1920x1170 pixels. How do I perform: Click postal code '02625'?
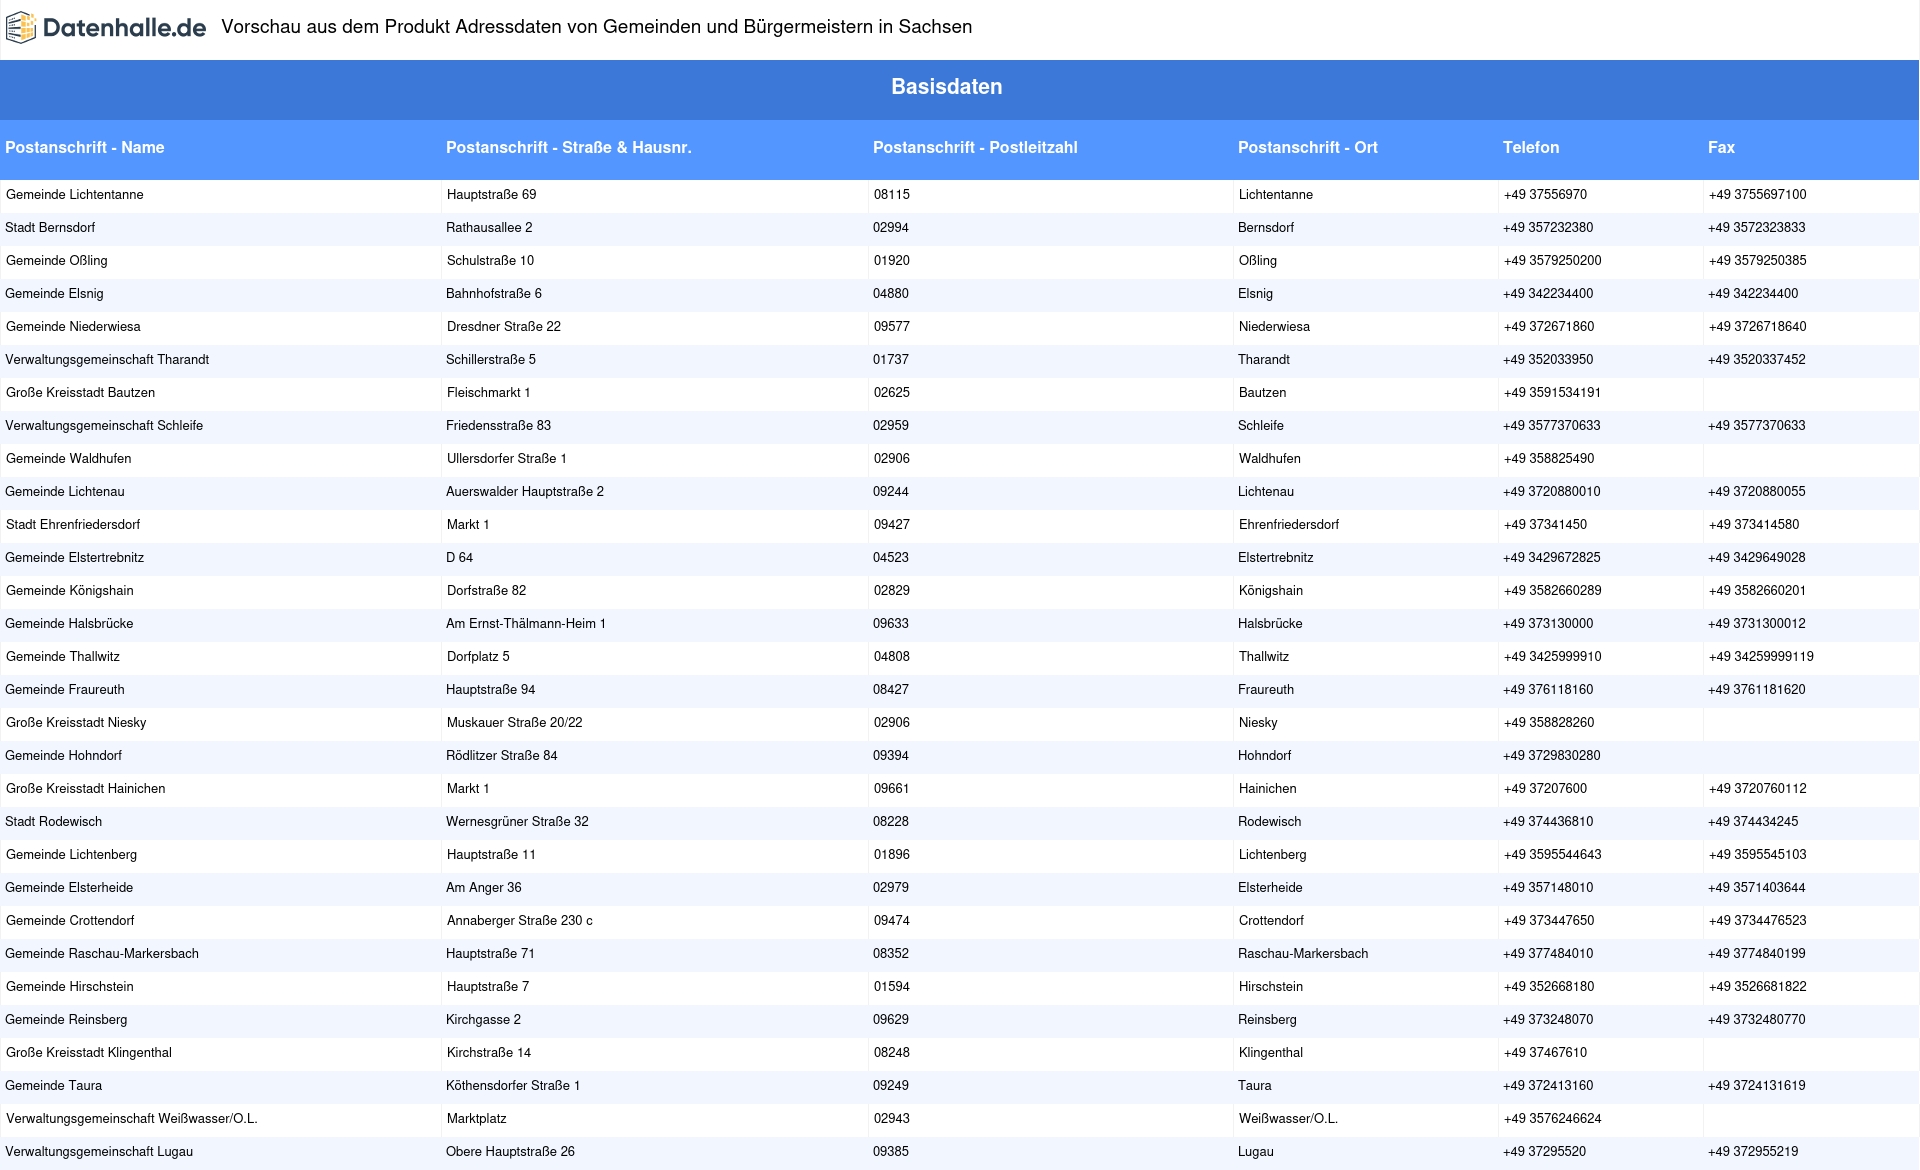tap(891, 393)
